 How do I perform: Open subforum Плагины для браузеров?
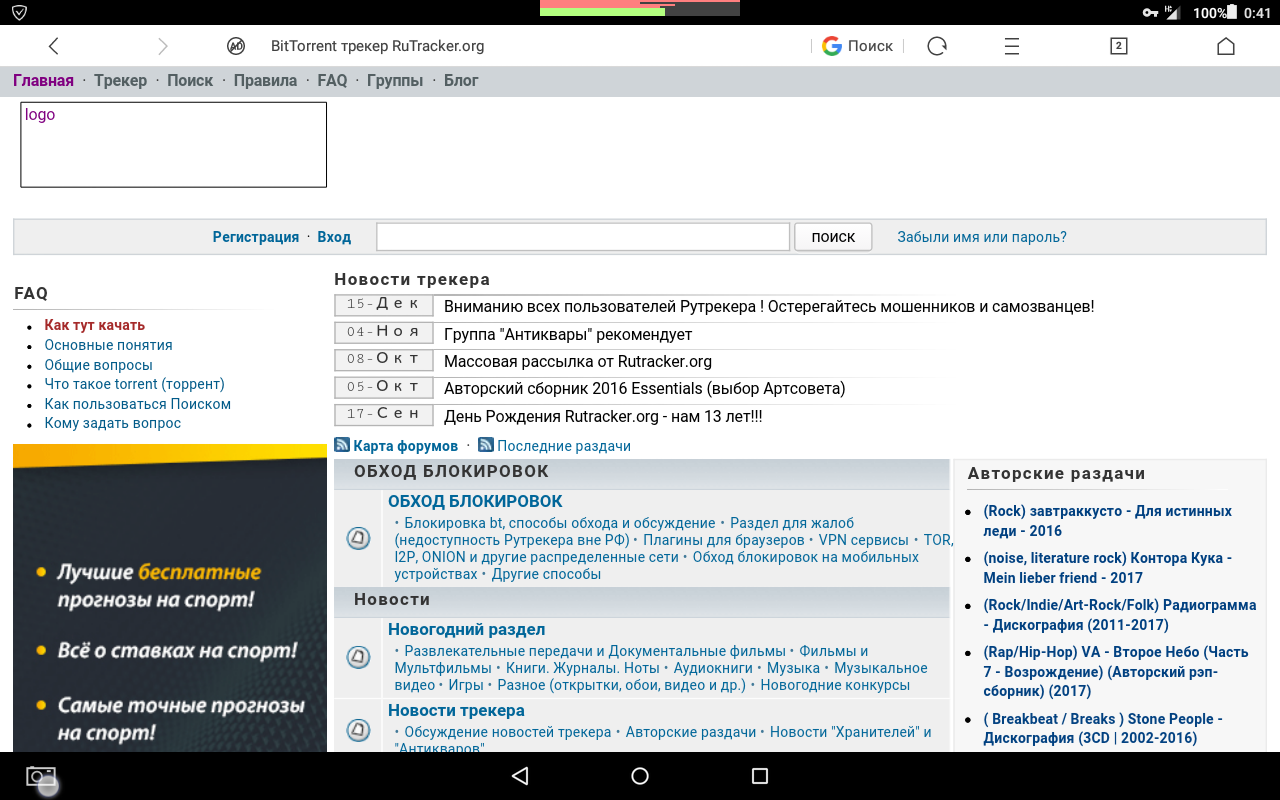pos(724,540)
